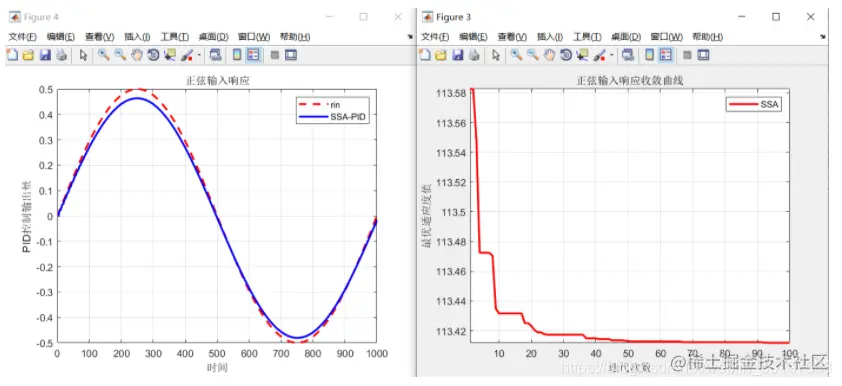This screenshot has width=842, height=386.
Task: Click the MATLAB icon in Figure 3 title bar
Action: pos(427,17)
